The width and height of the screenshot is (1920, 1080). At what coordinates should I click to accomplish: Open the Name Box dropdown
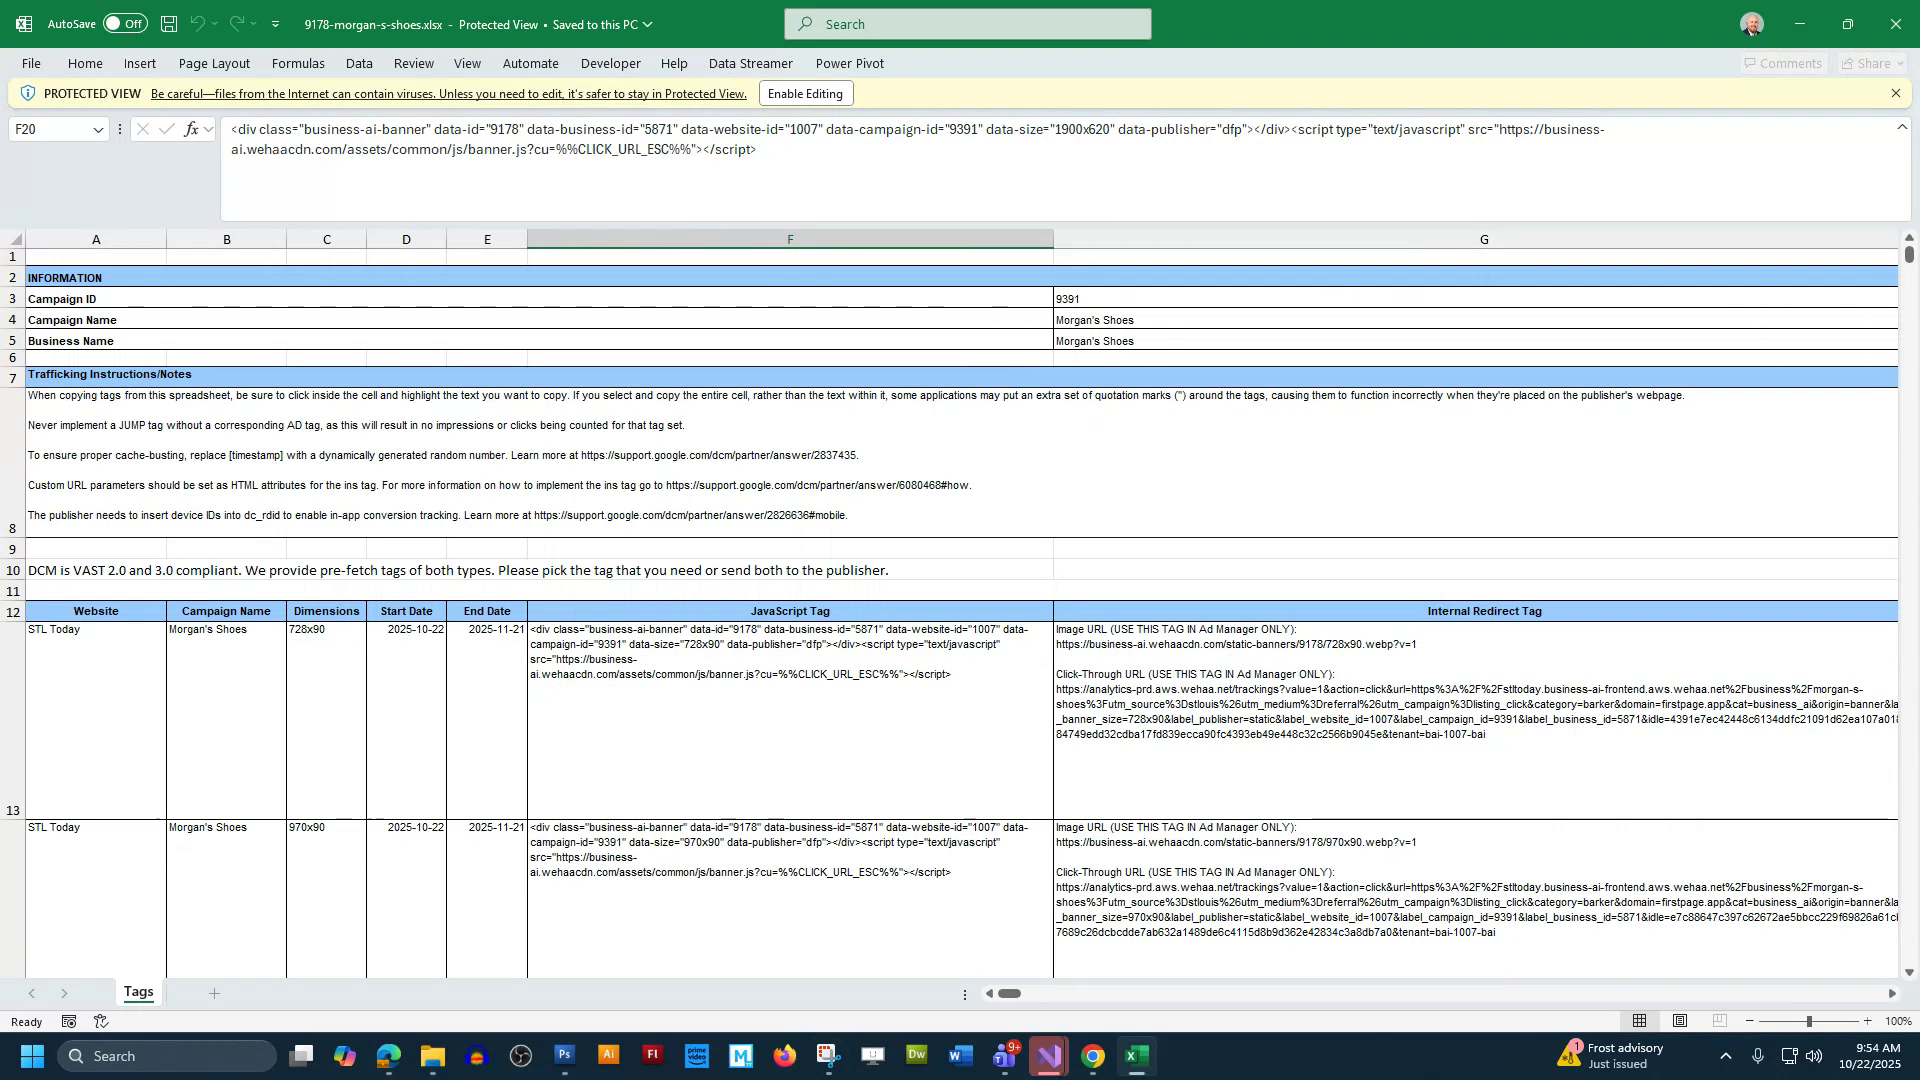pos(98,129)
